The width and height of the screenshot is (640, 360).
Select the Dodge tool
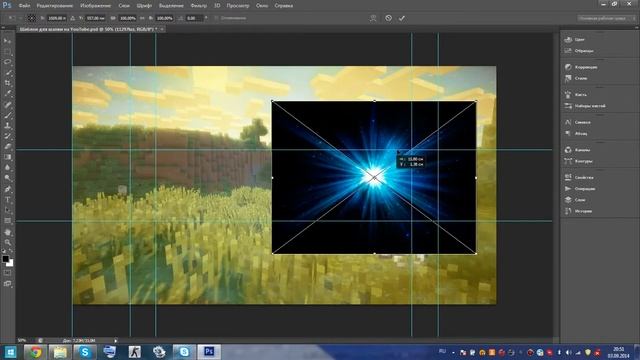pos(8,178)
